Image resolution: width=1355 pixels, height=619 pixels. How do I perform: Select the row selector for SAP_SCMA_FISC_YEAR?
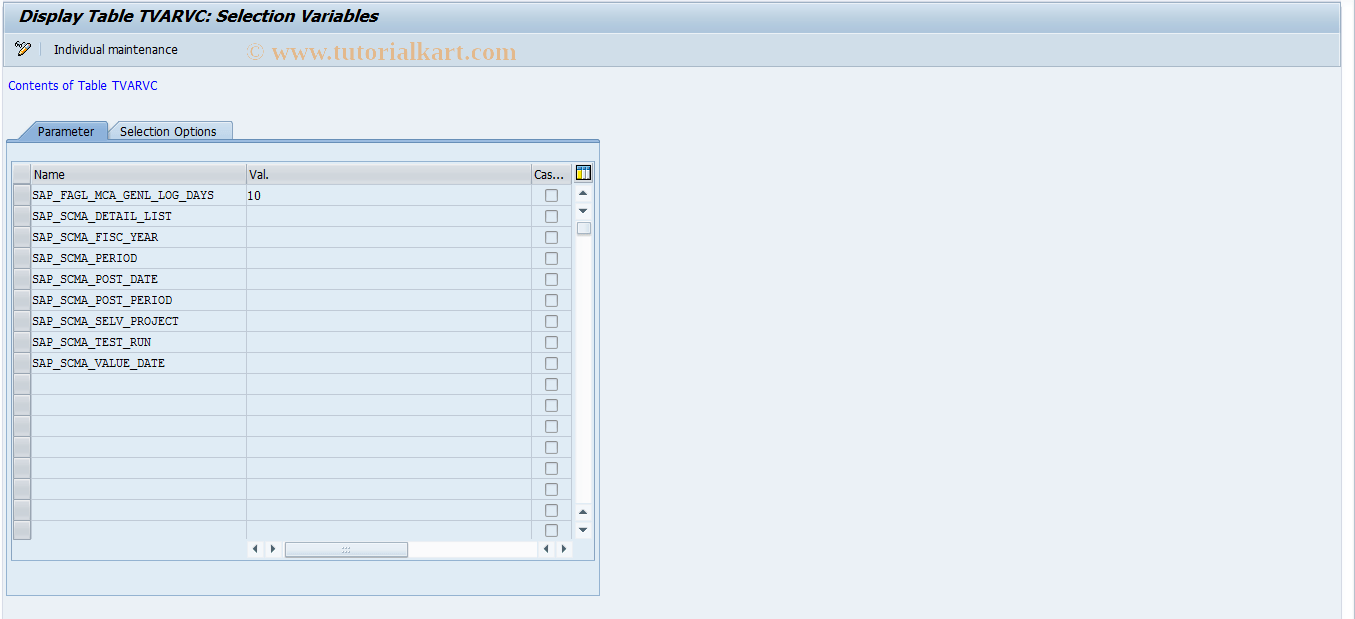21,237
